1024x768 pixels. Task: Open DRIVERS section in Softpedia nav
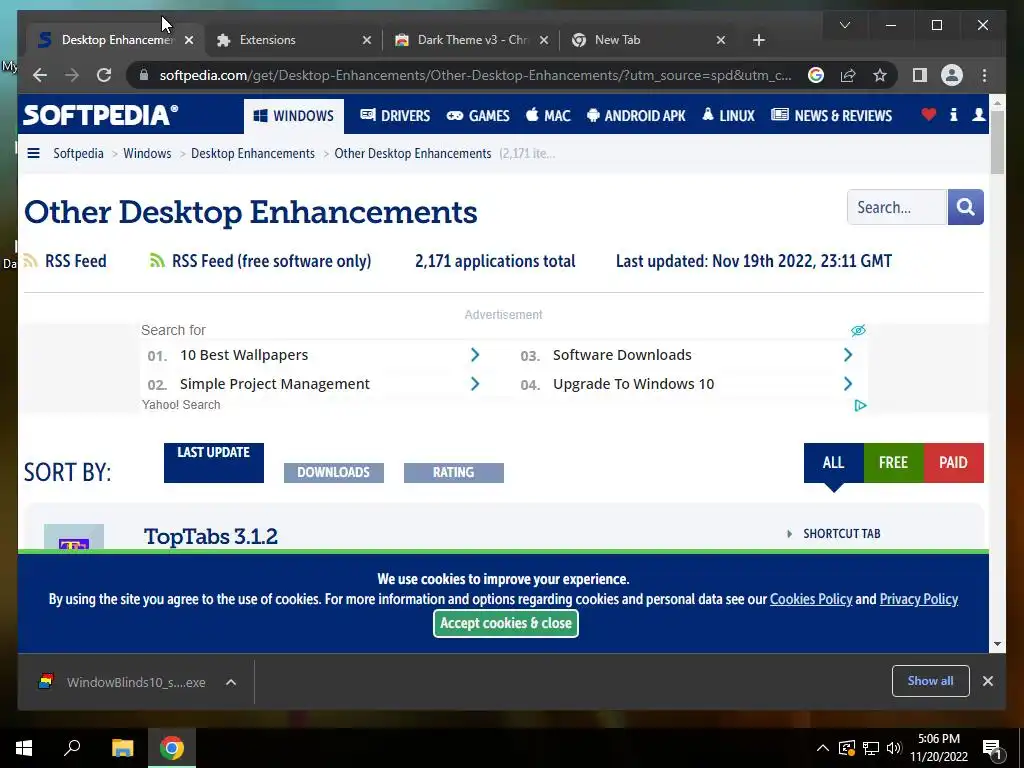tap(395, 116)
